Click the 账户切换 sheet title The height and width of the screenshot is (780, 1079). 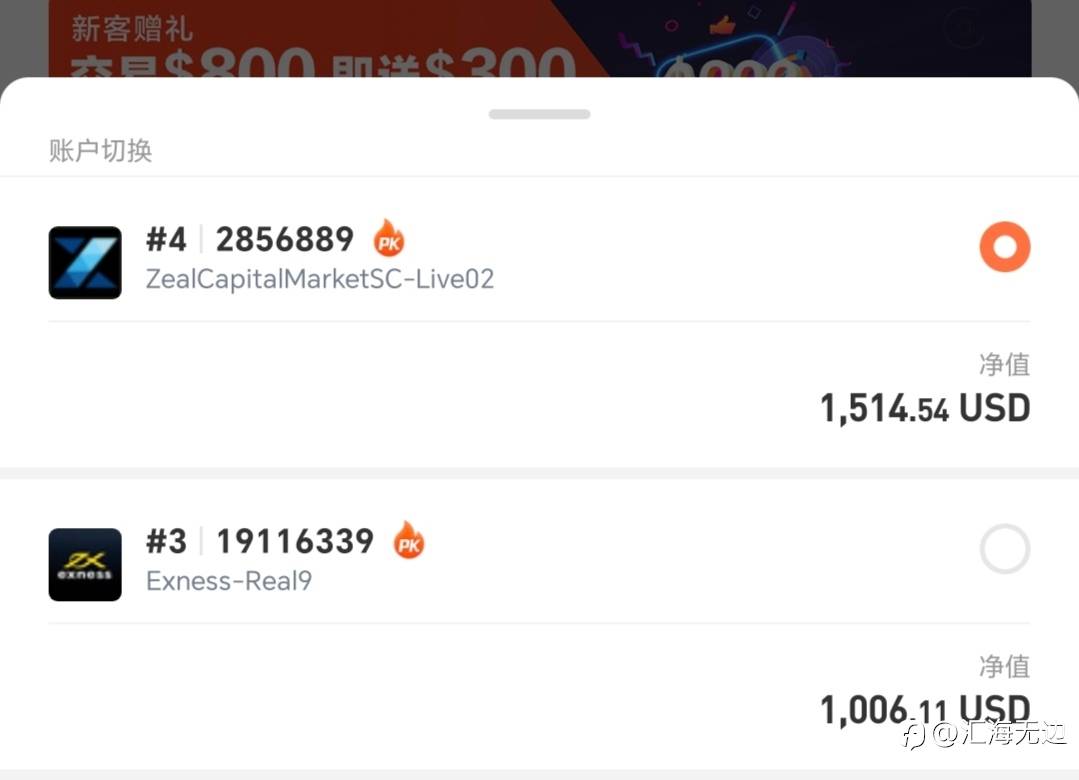(100, 151)
